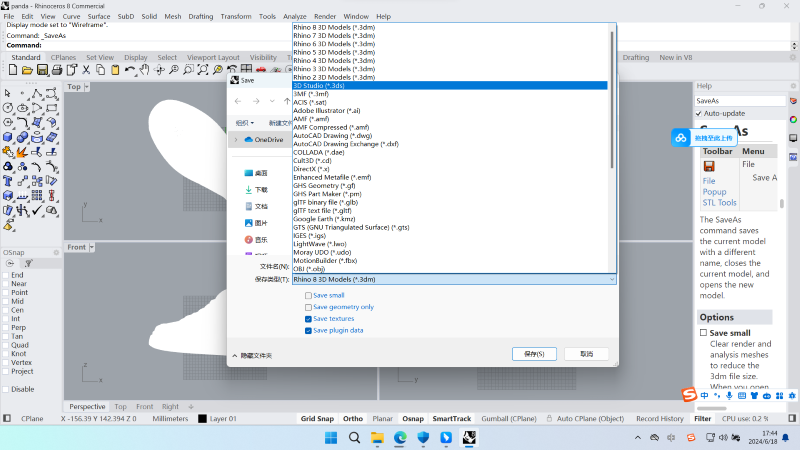Click the Undo arrow icon
Viewport: 800px width, 450px height.
(130, 70)
